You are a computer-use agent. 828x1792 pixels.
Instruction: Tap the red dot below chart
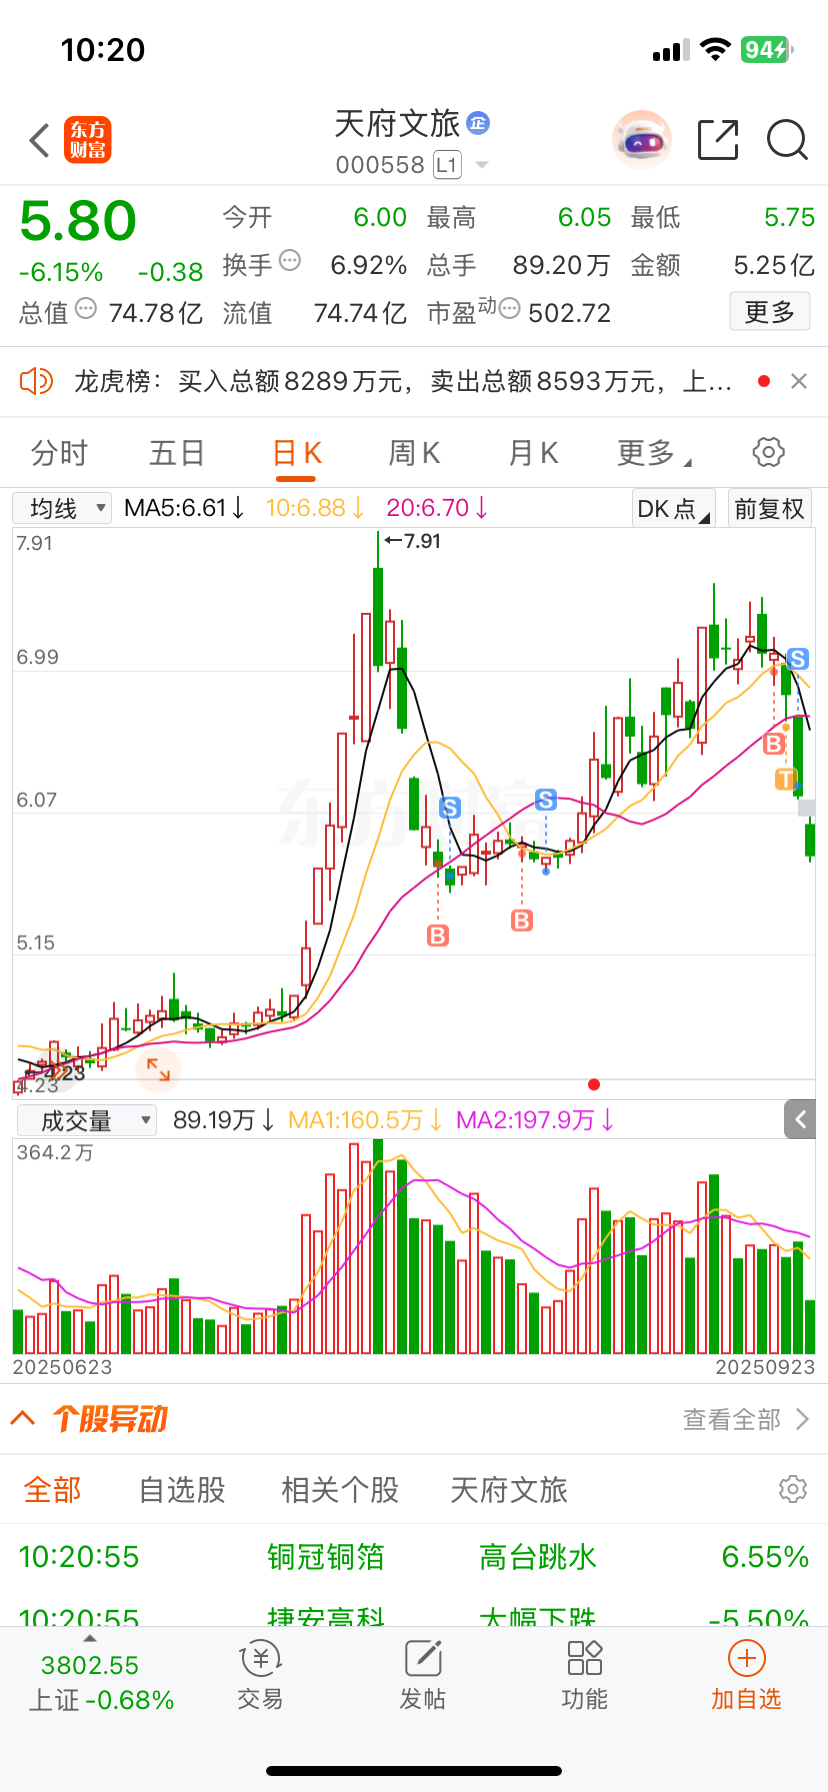click(594, 1085)
